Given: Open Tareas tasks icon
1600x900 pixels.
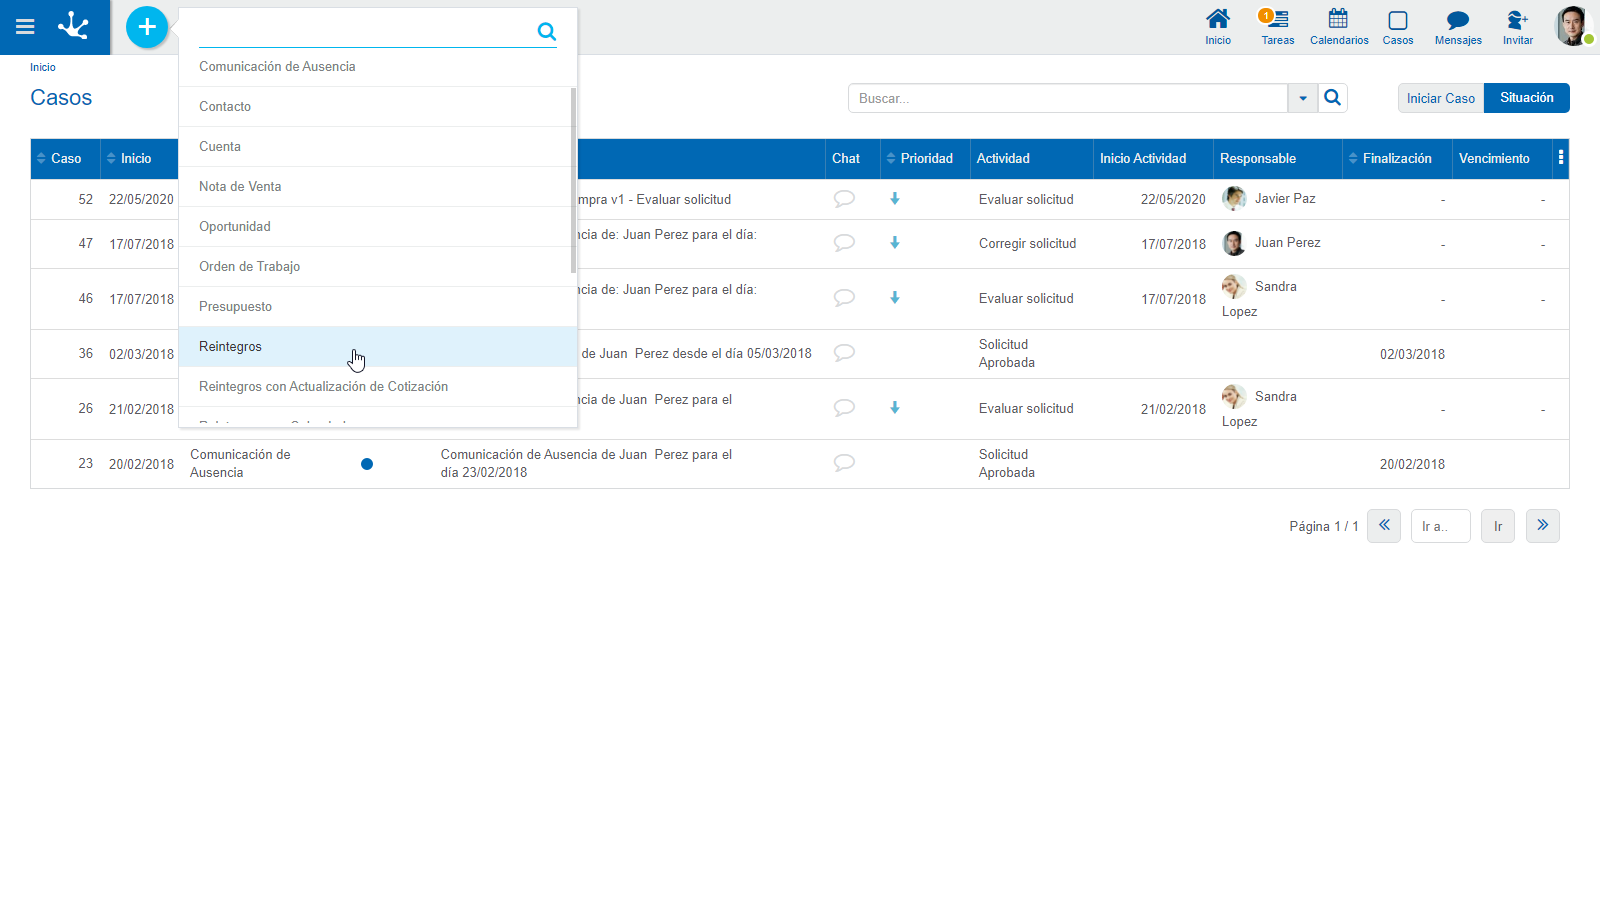Looking at the screenshot, I should coord(1277,27).
